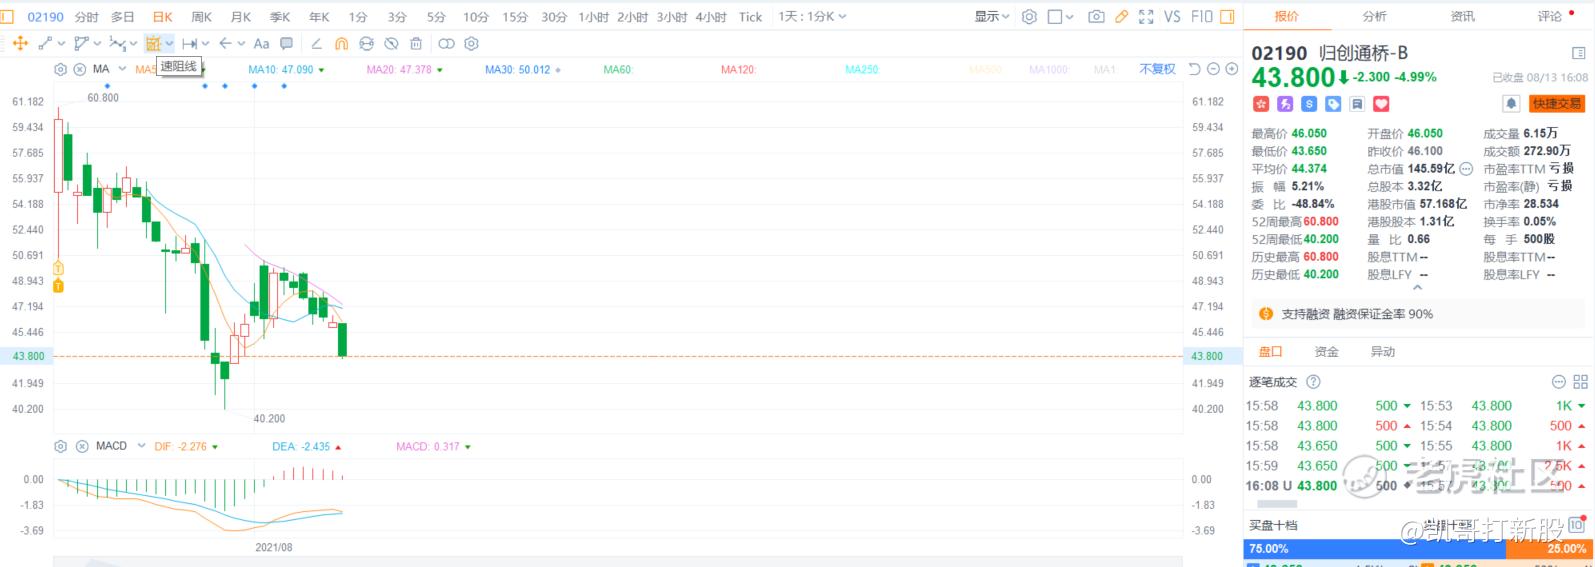This screenshot has height=567, width=1595.
Task: Open the chart layout square dropdown
Action: tap(1061, 17)
